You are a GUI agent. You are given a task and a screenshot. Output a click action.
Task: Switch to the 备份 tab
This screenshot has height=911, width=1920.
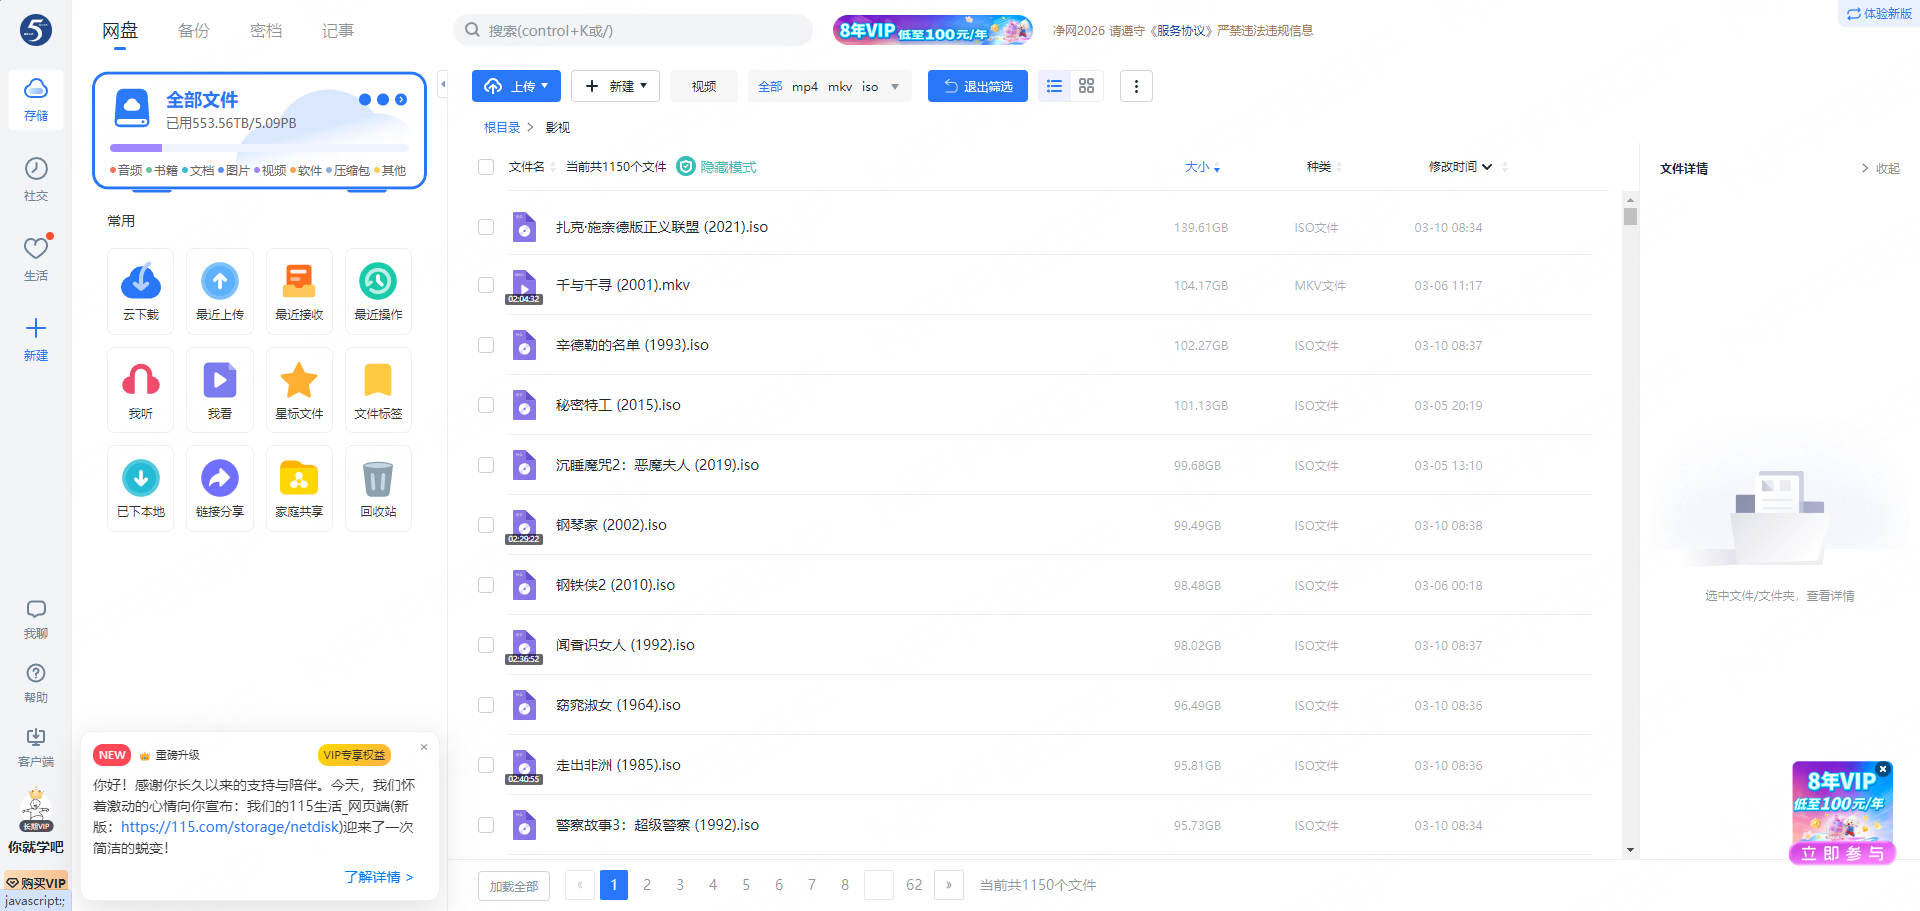tap(194, 31)
